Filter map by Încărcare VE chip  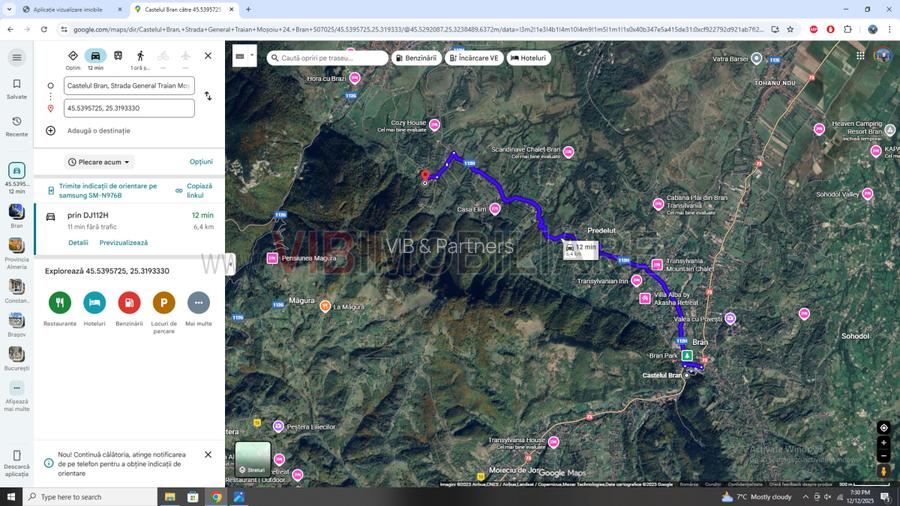(474, 58)
